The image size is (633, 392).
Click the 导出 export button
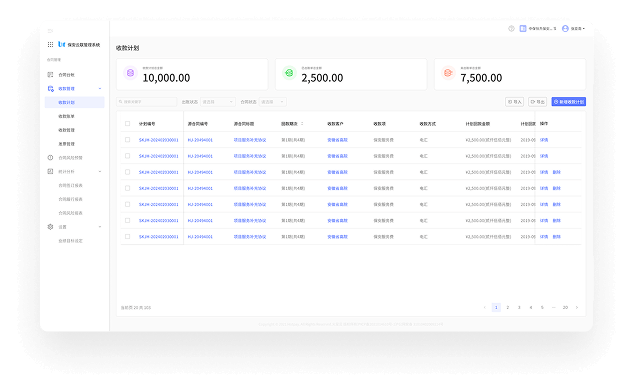[x=537, y=102]
